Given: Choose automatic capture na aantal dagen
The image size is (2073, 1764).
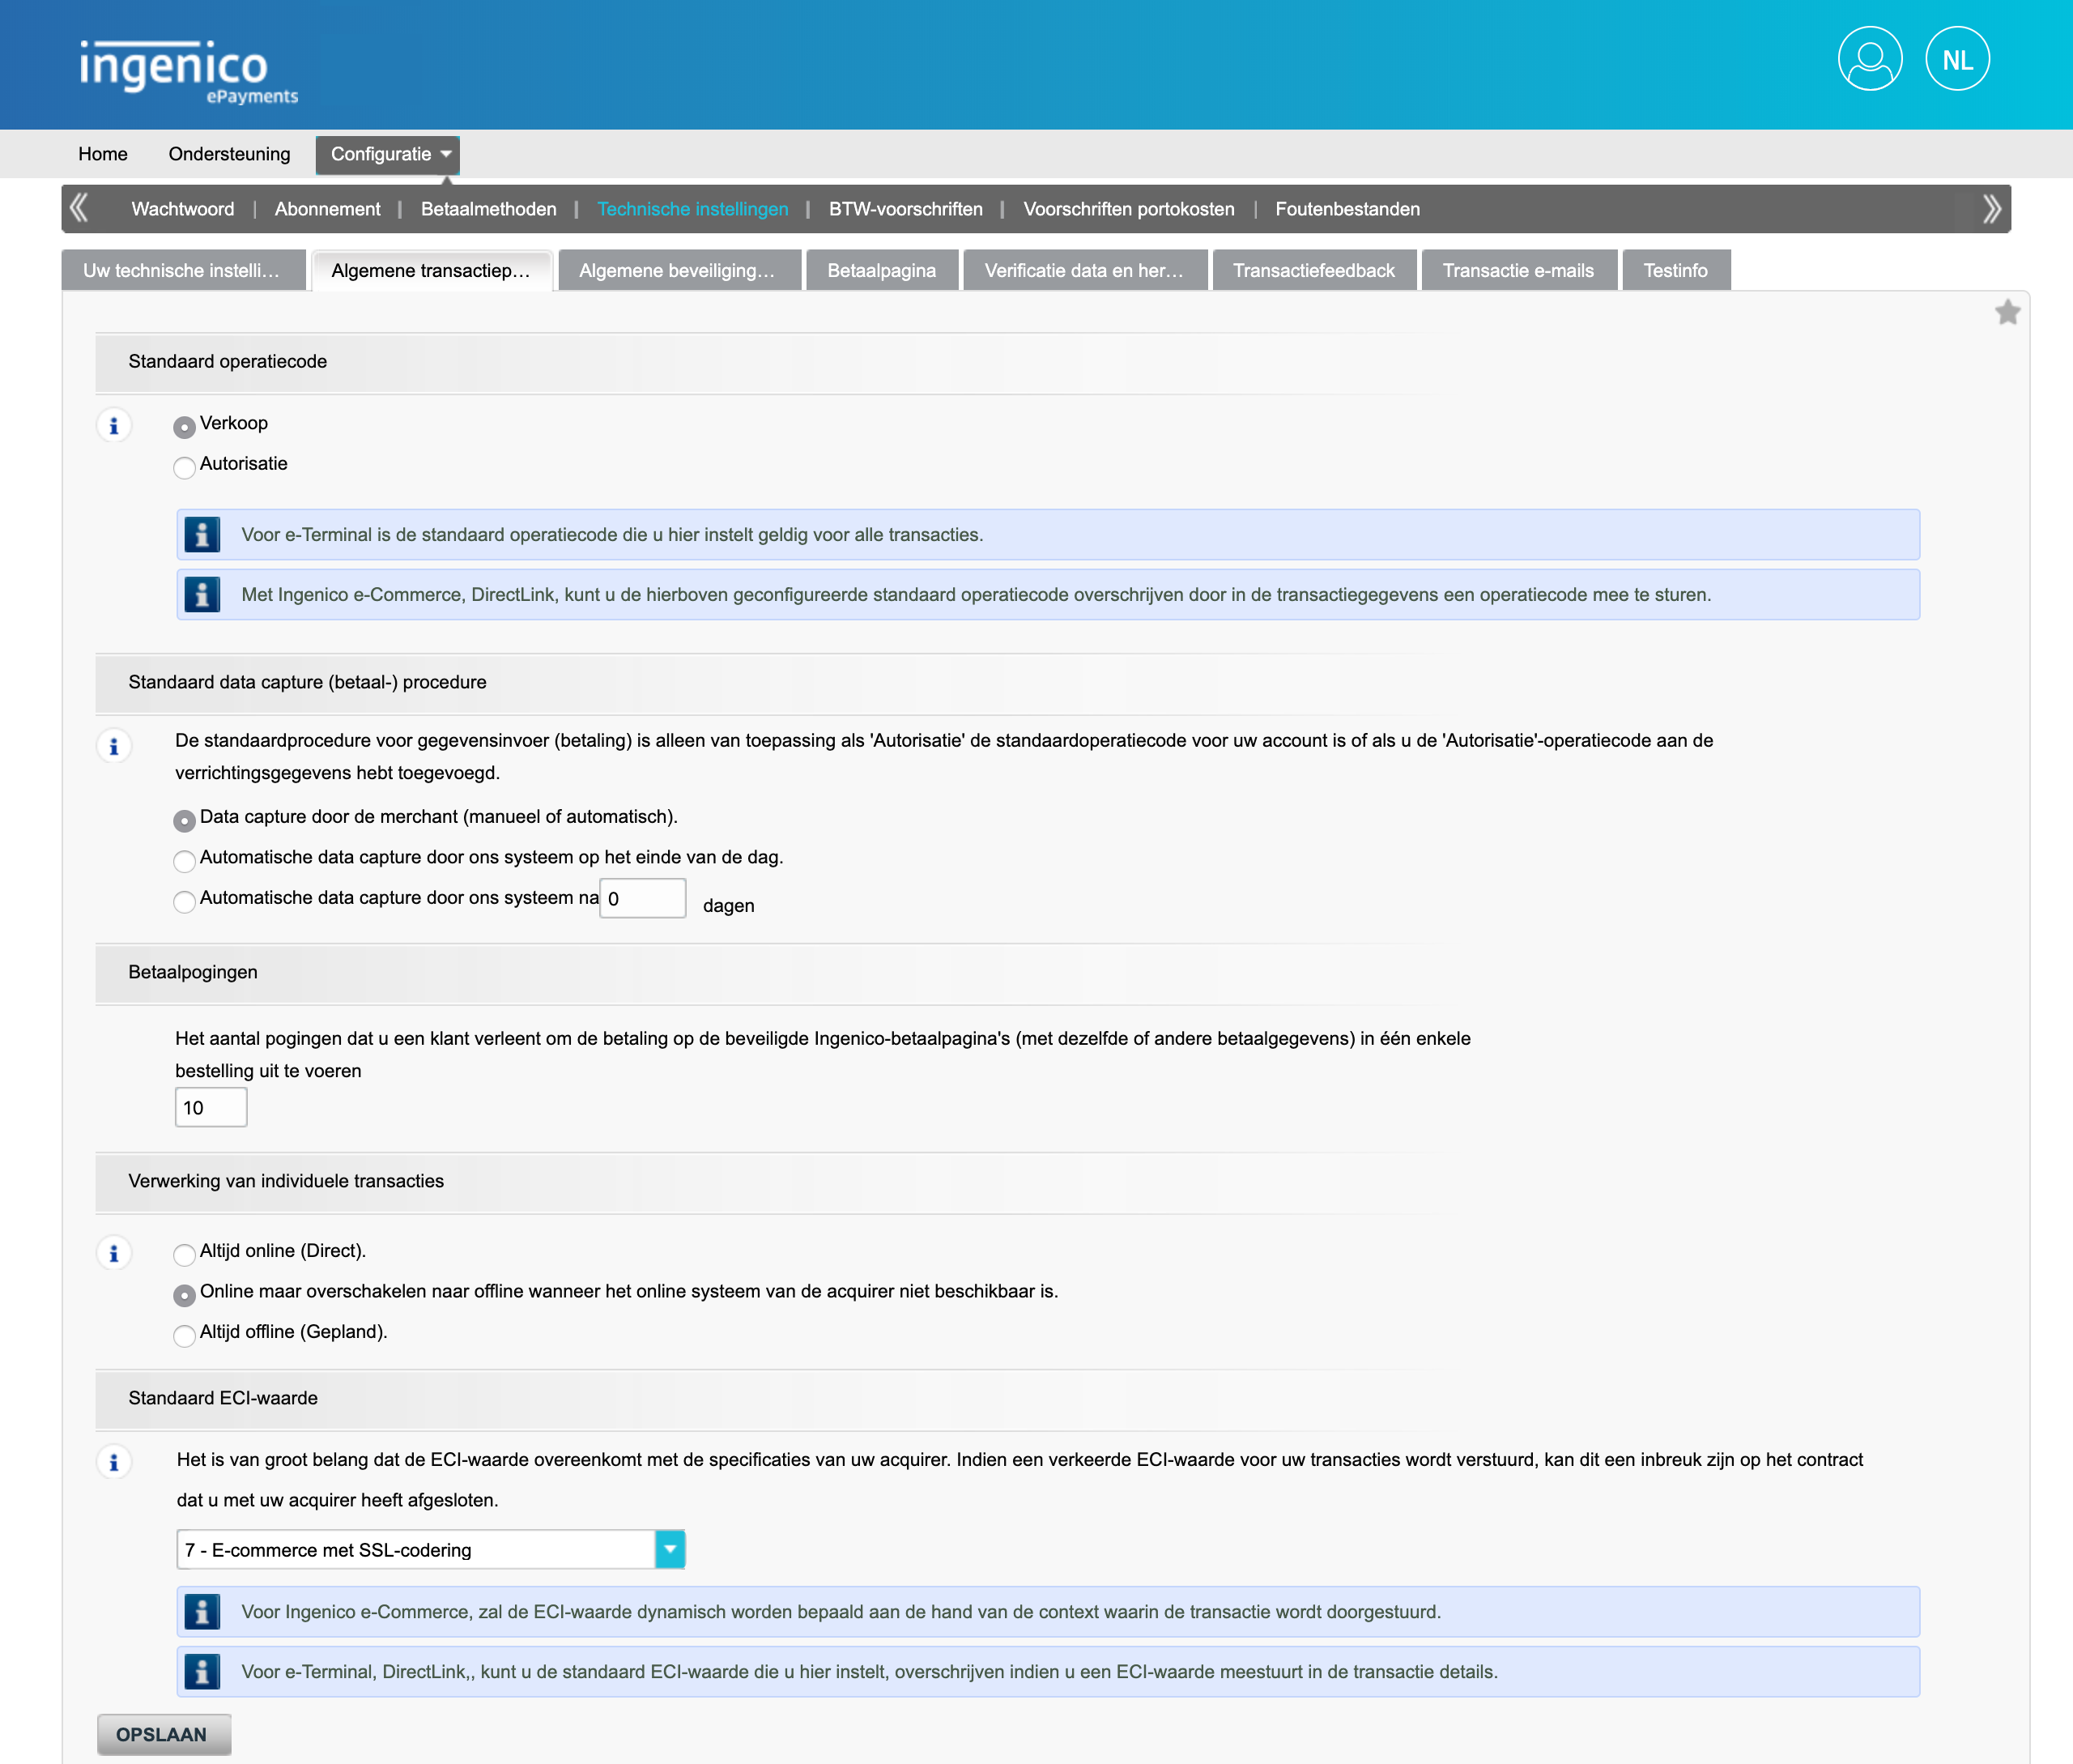Looking at the screenshot, I should click(x=184, y=902).
